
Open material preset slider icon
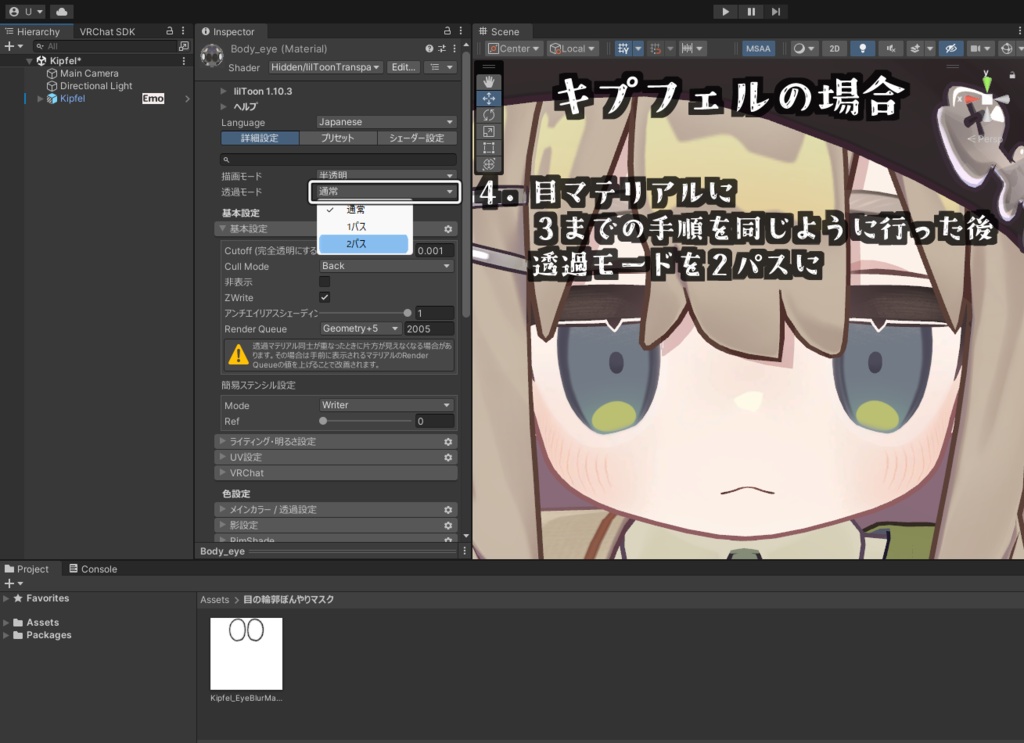441,48
